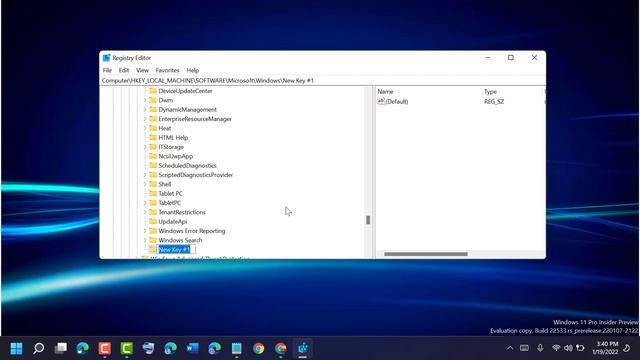This screenshot has height=360, width=640.
Task: Open the Favorites menu
Action: pos(167,70)
